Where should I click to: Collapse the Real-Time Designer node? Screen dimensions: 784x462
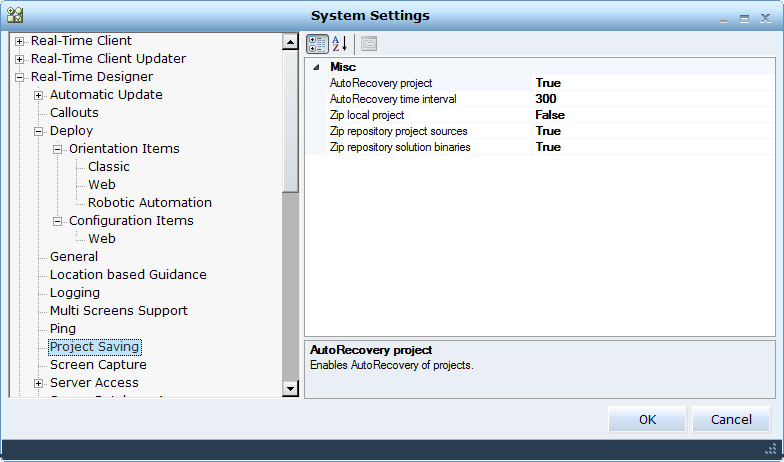coord(19,77)
